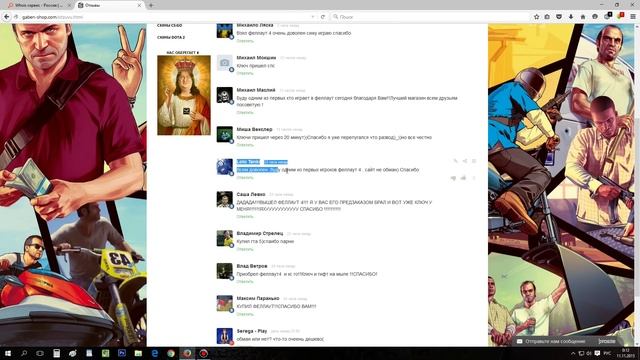Click the Gaben saint picture in the sidebar
This screenshot has height=360, width=640.
tap(184, 95)
